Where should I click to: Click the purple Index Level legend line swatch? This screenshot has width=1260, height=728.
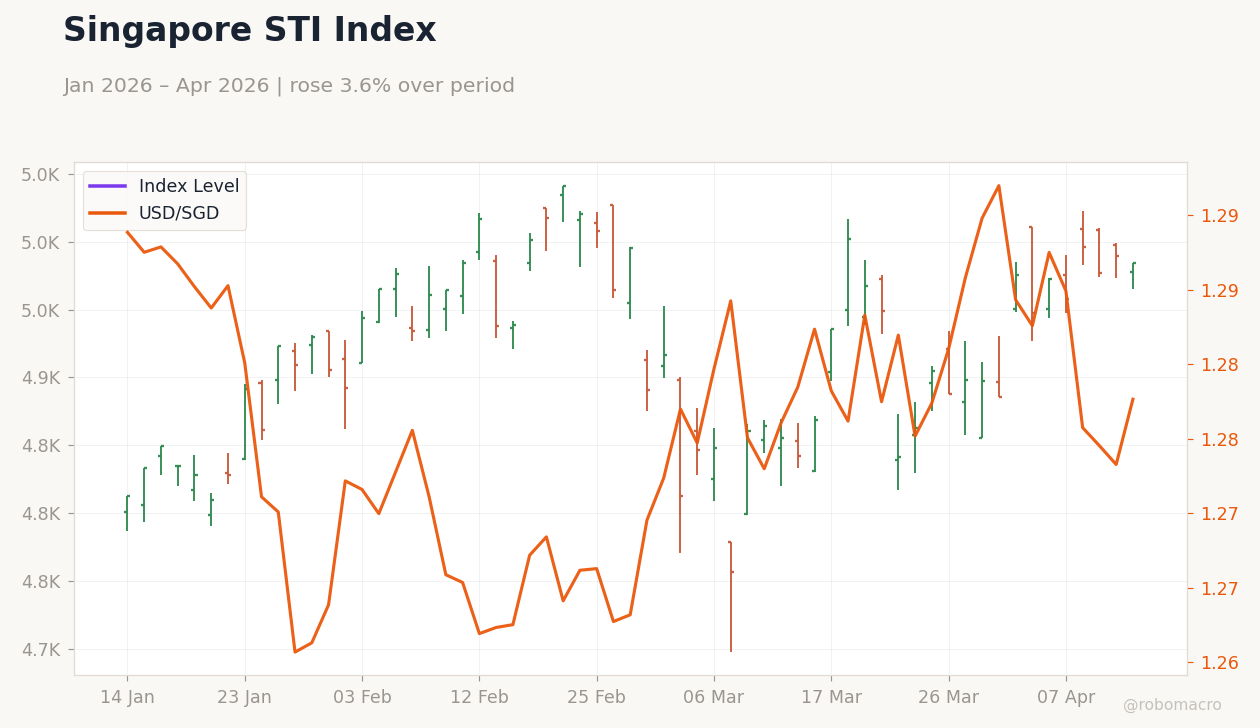click(107, 186)
